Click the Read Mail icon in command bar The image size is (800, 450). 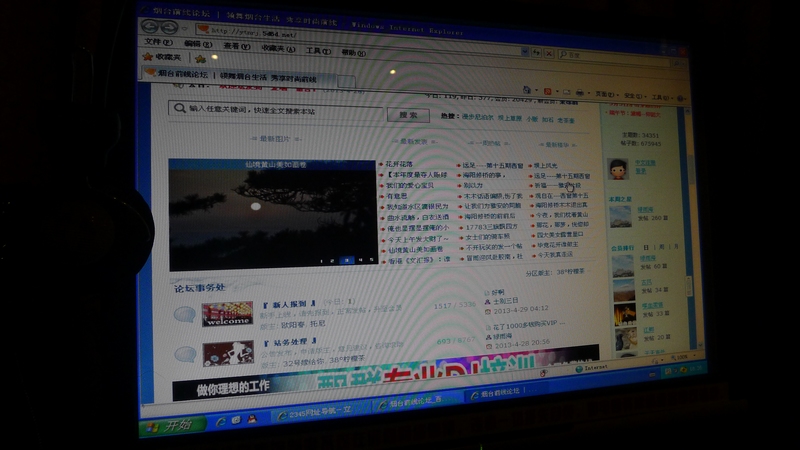tap(567, 92)
